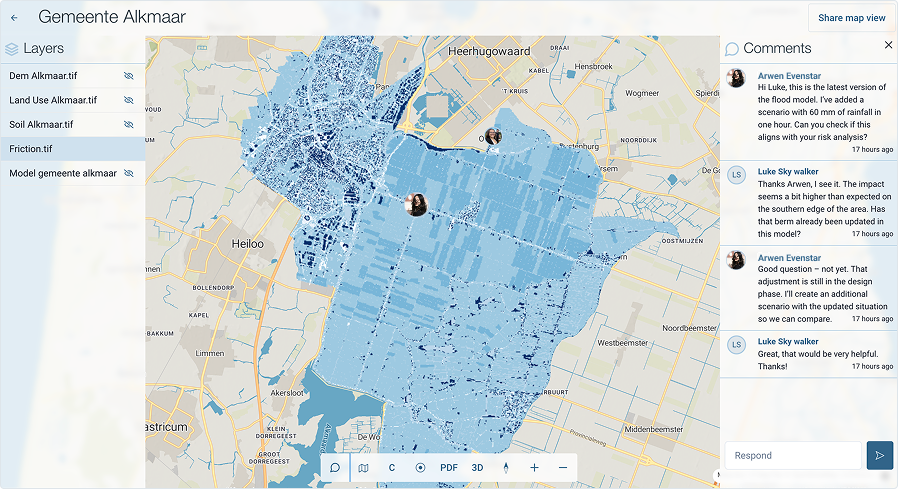Screen dimensions: 898x489
Task: Switch to 3D view
Action: [x=477, y=467]
